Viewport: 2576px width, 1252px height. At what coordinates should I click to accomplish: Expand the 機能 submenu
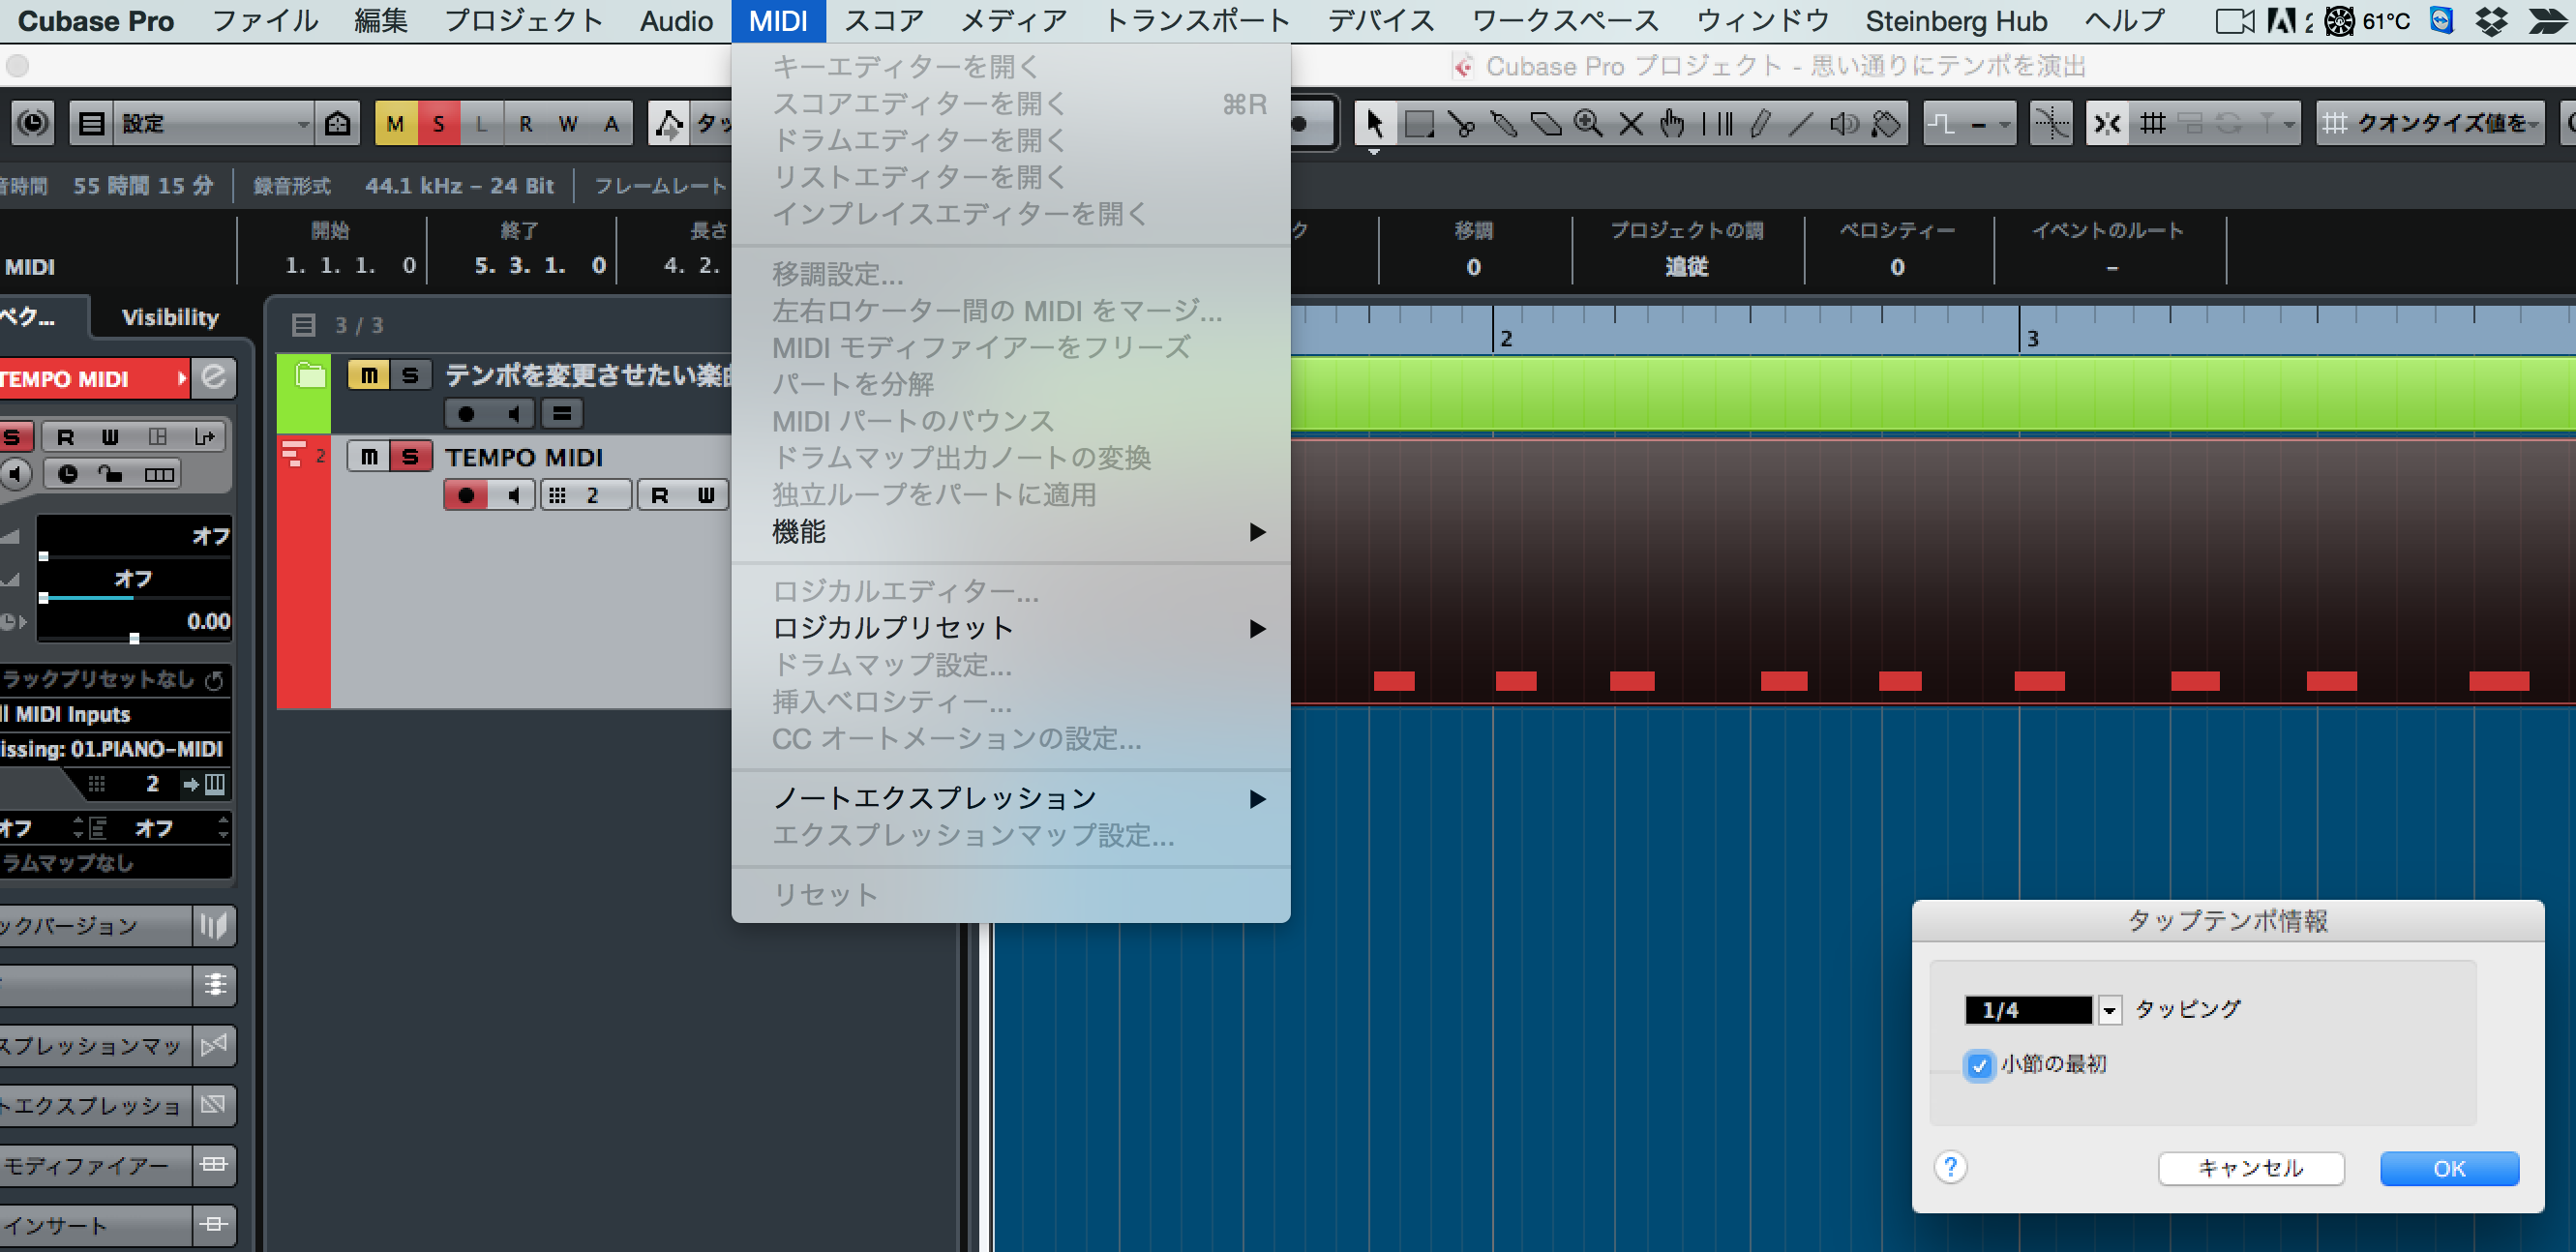pos(1011,531)
